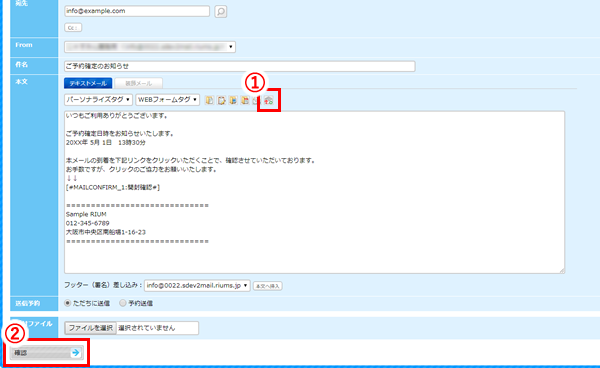Image resolution: width=600 pixels, height=368 pixels.
Task: Click the 本文へ挿入 button
Action: 267,286
